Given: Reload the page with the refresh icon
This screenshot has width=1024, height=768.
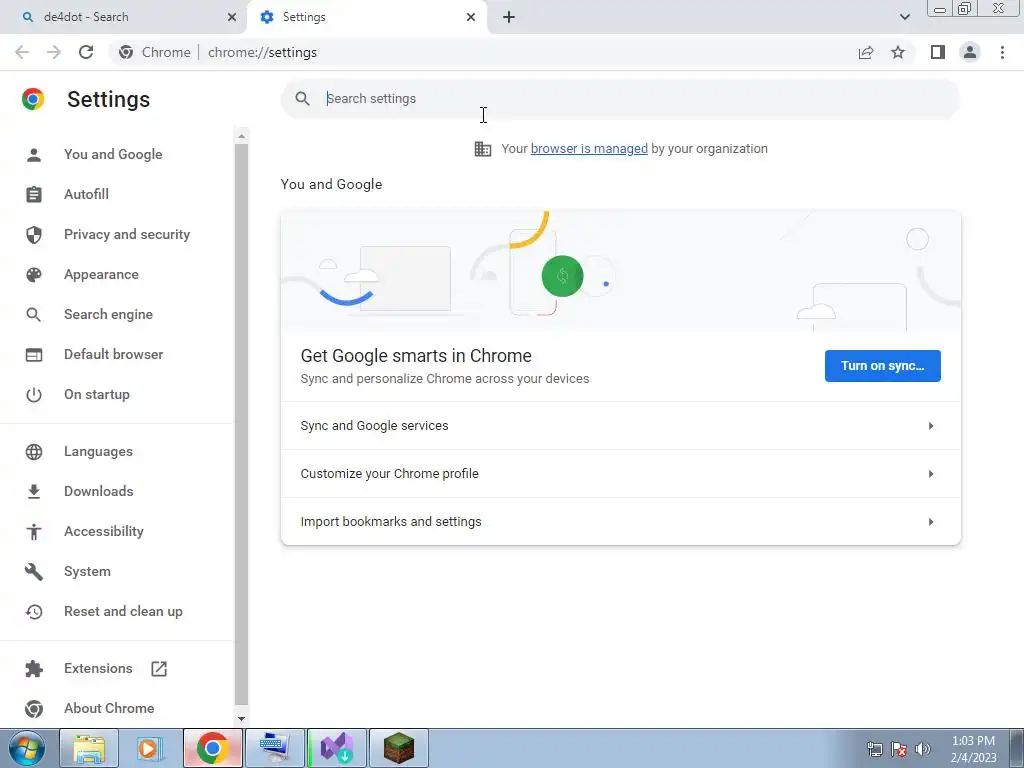Looking at the screenshot, I should (86, 52).
